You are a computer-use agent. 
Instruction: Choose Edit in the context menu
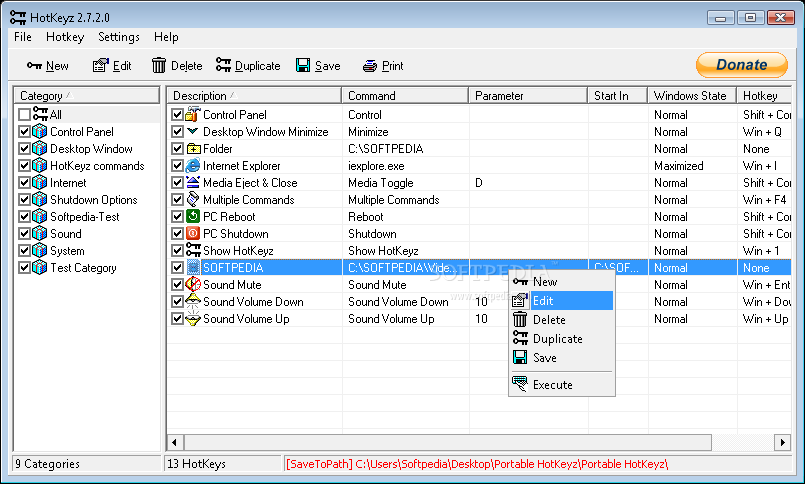tap(562, 301)
